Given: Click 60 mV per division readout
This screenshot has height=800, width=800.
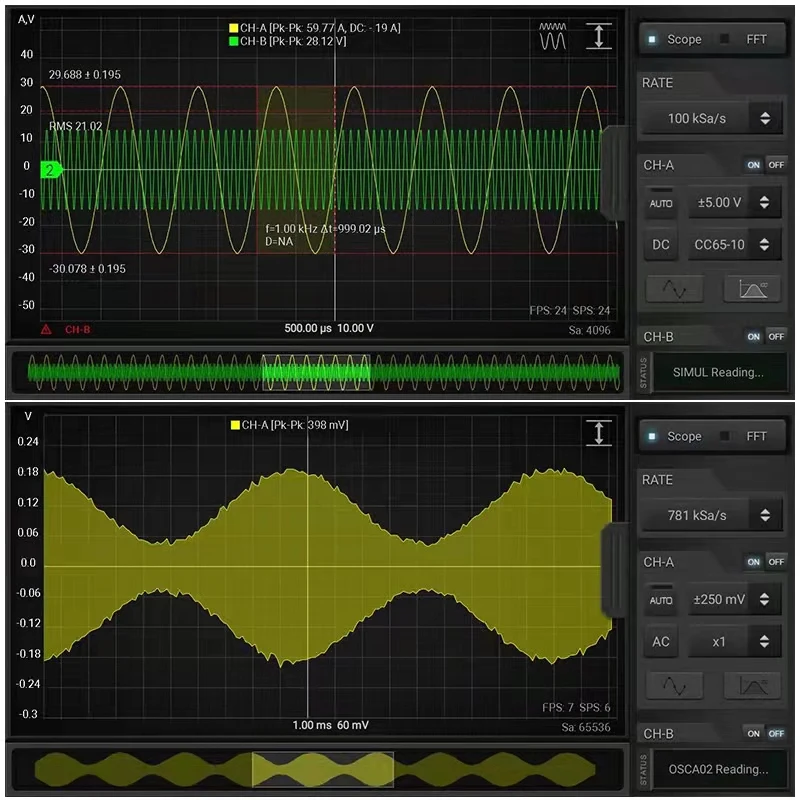Looking at the screenshot, I should pos(353,725).
